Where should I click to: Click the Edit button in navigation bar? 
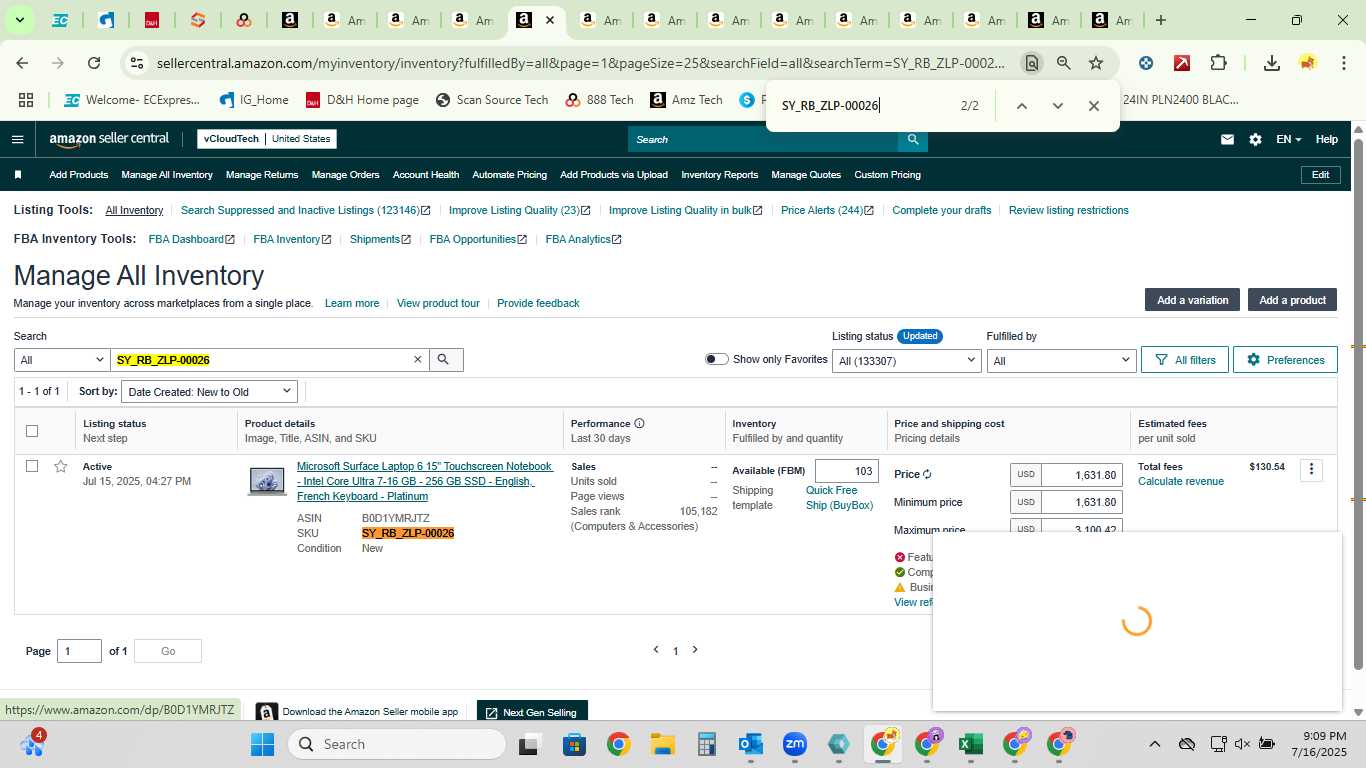point(1320,175)
